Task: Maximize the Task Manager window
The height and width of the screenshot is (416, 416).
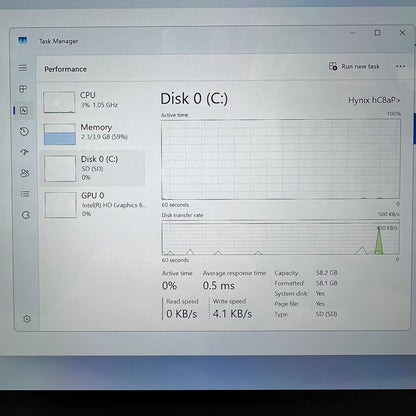Action: coord(377,33)
